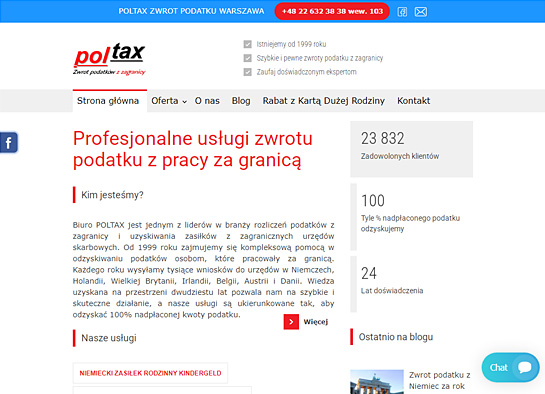Click the Poltax logo
Image resolution: width=545 pixels, height=394 pixels.
[109, 59]
